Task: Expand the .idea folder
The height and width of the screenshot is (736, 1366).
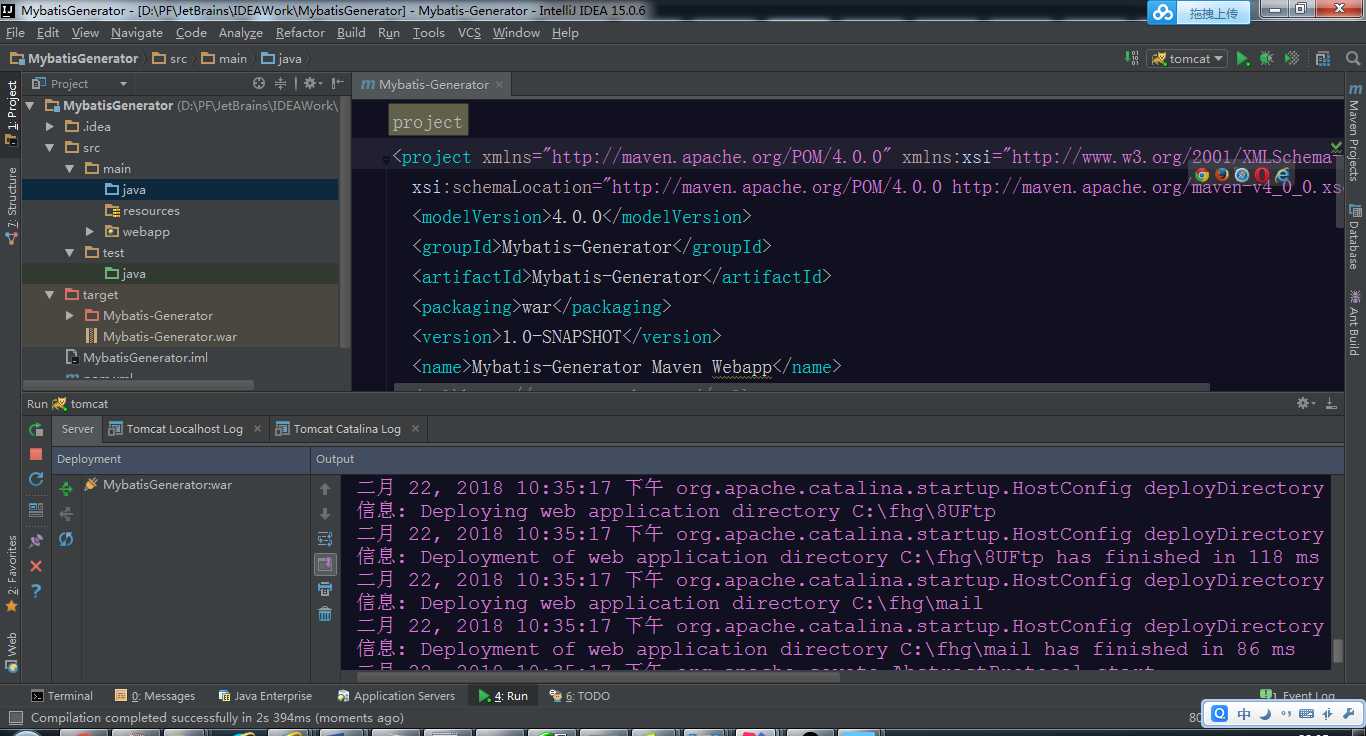Action: pos(50,126)
